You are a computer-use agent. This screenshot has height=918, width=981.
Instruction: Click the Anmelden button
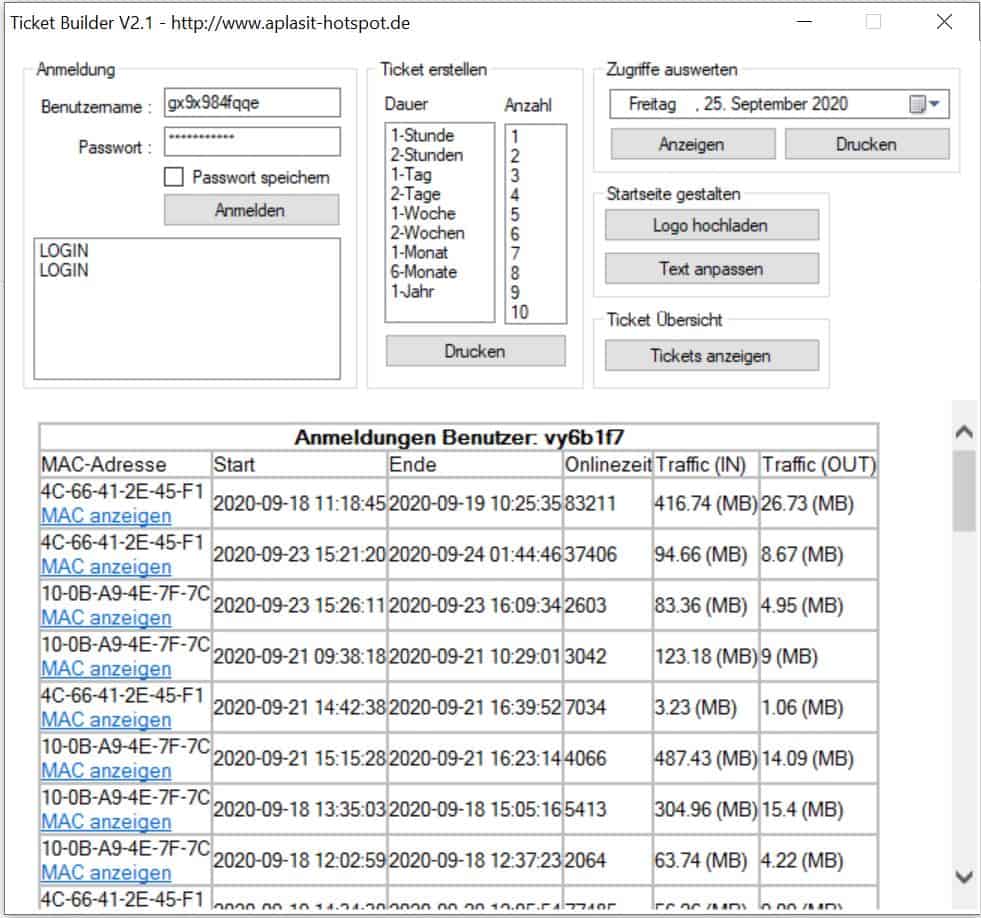[x=252, y=210]
